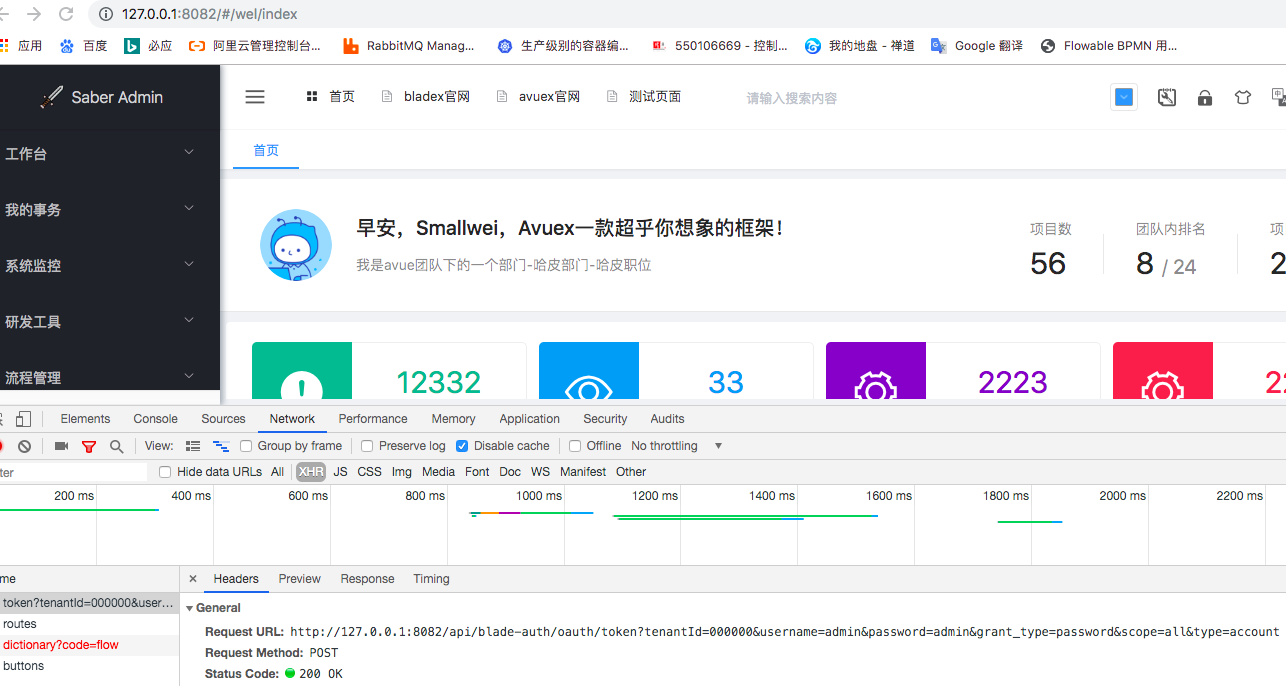Lock the screen with the padlock icon
The width and height of the screenshot is (1286, 686).
click(x=1205, y=97)
